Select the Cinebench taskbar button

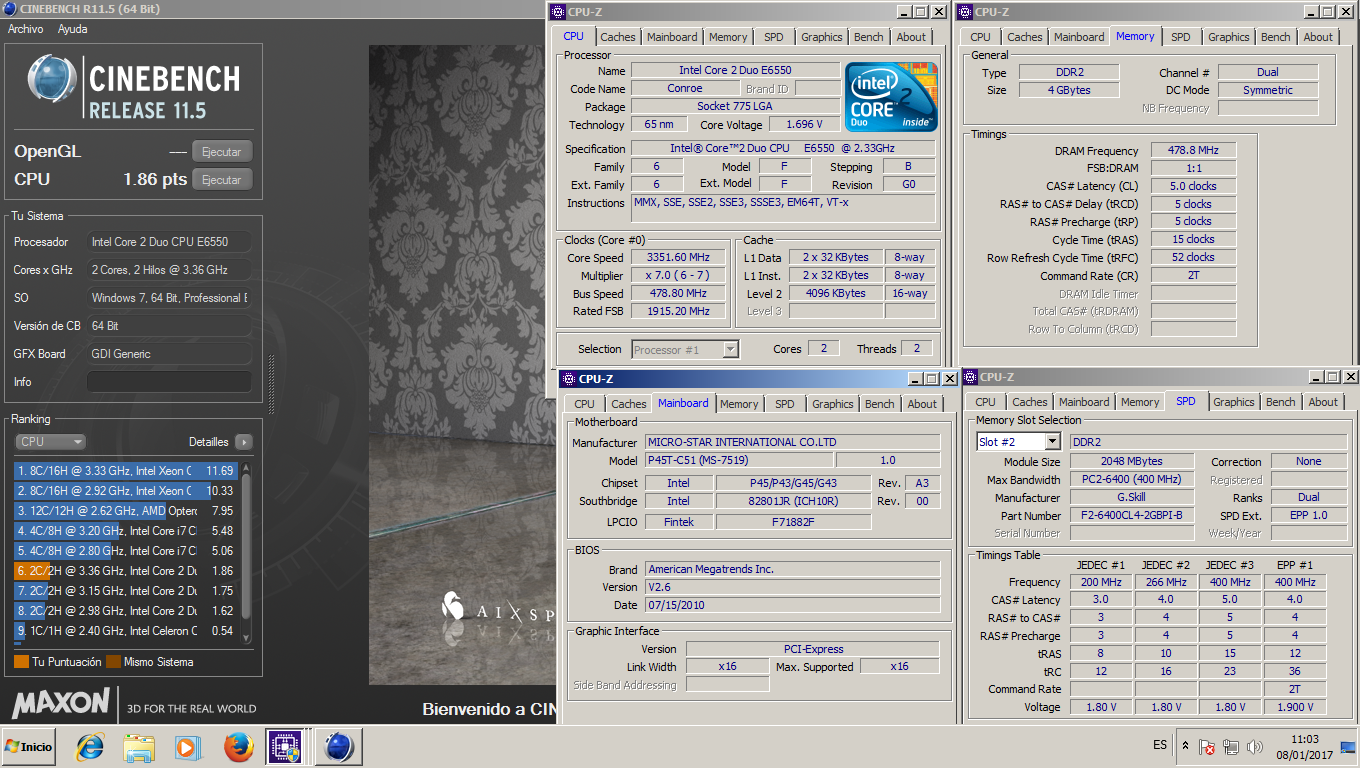point(339,747)
